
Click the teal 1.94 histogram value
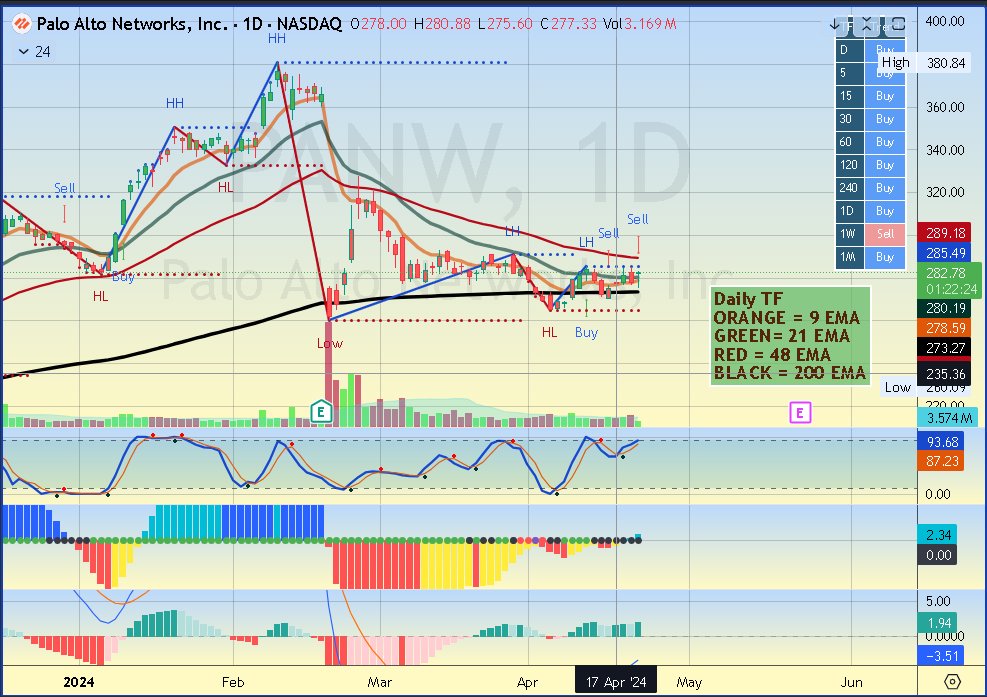pyautogui.click(x=939, y=623)
